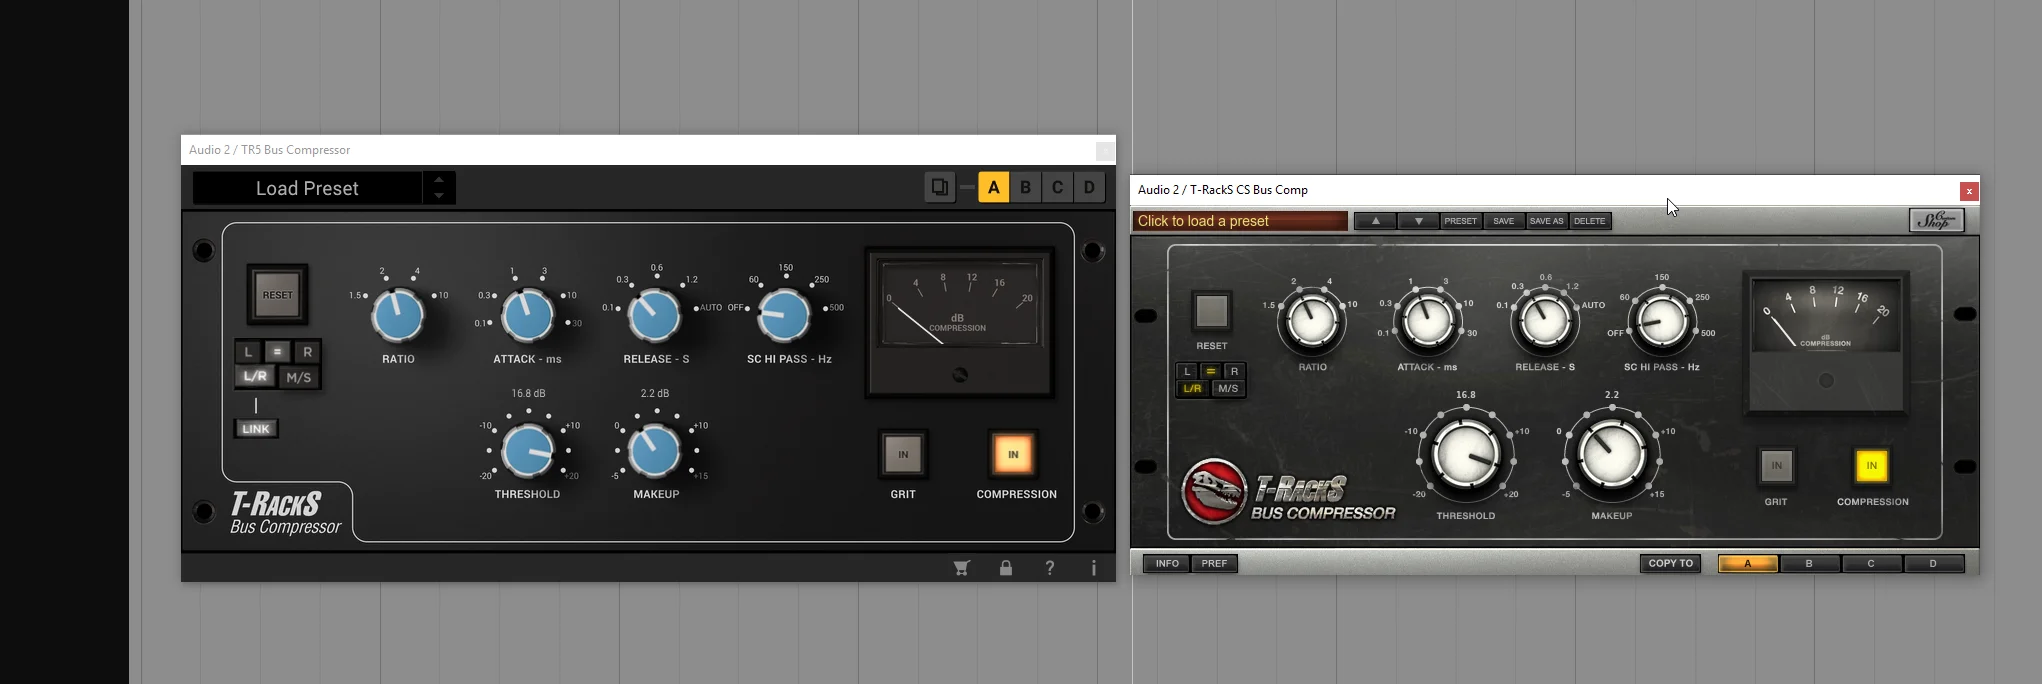Click the T-RackS dinosaur logo in CS Bus Comp
The height and width of the screenshot is (684, 2042).
point(1214,491)
